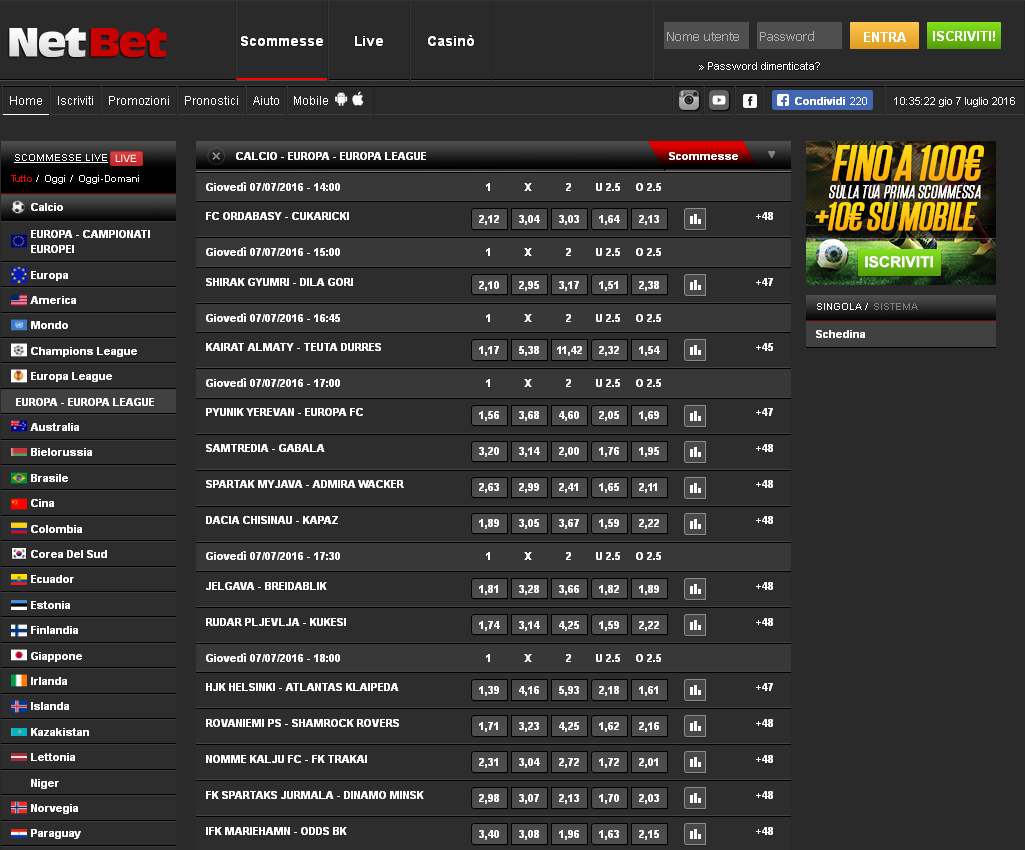Open Norvegia in the country list
The height and width of the screenshot is (850, 1025).
pos(88,808)
